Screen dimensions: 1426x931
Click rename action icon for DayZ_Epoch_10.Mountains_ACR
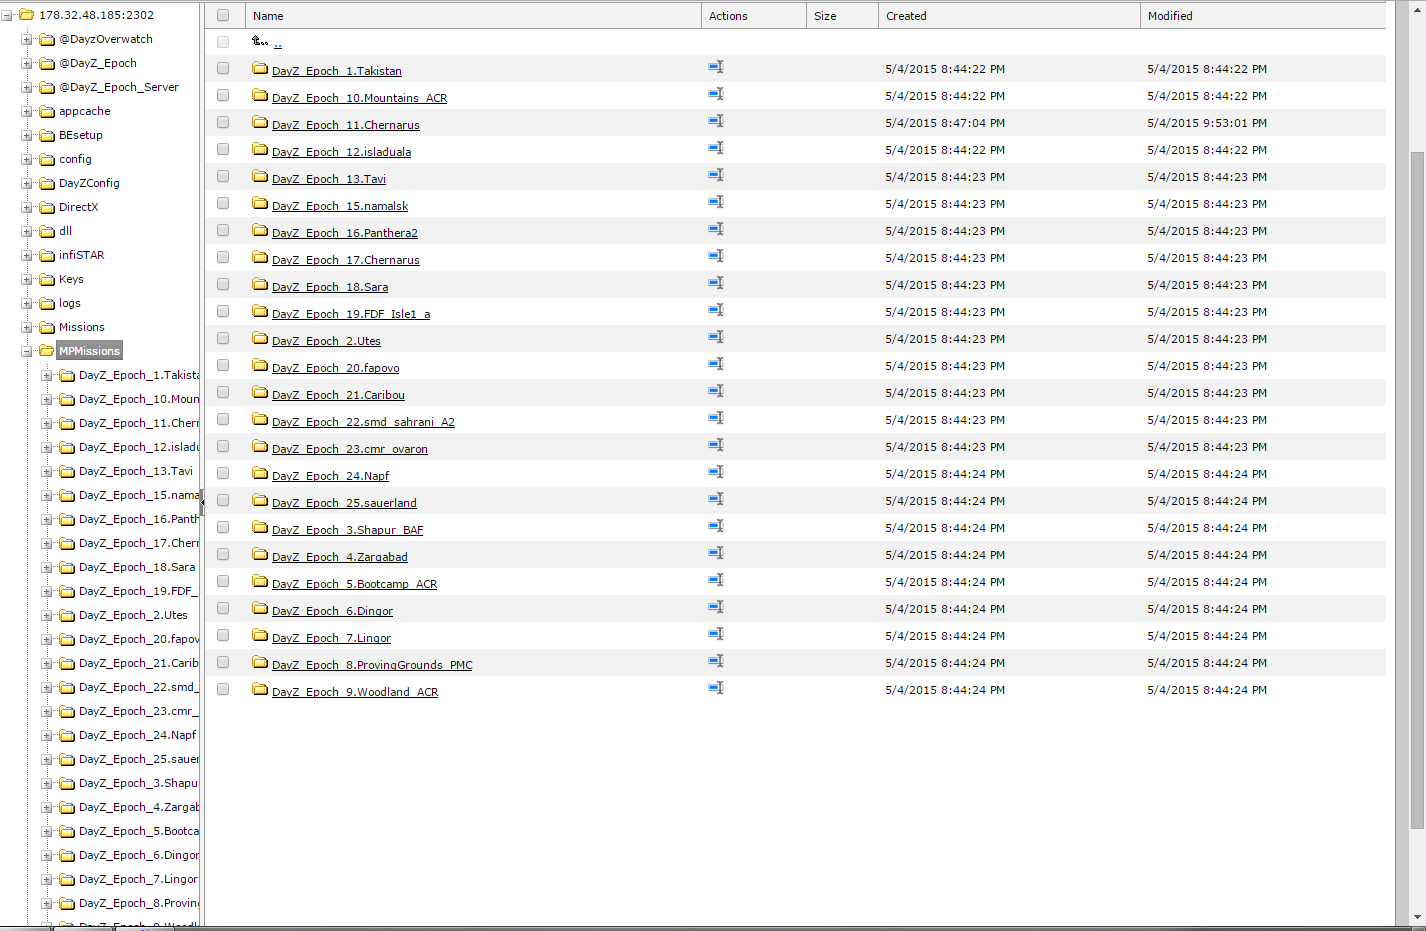716,94
